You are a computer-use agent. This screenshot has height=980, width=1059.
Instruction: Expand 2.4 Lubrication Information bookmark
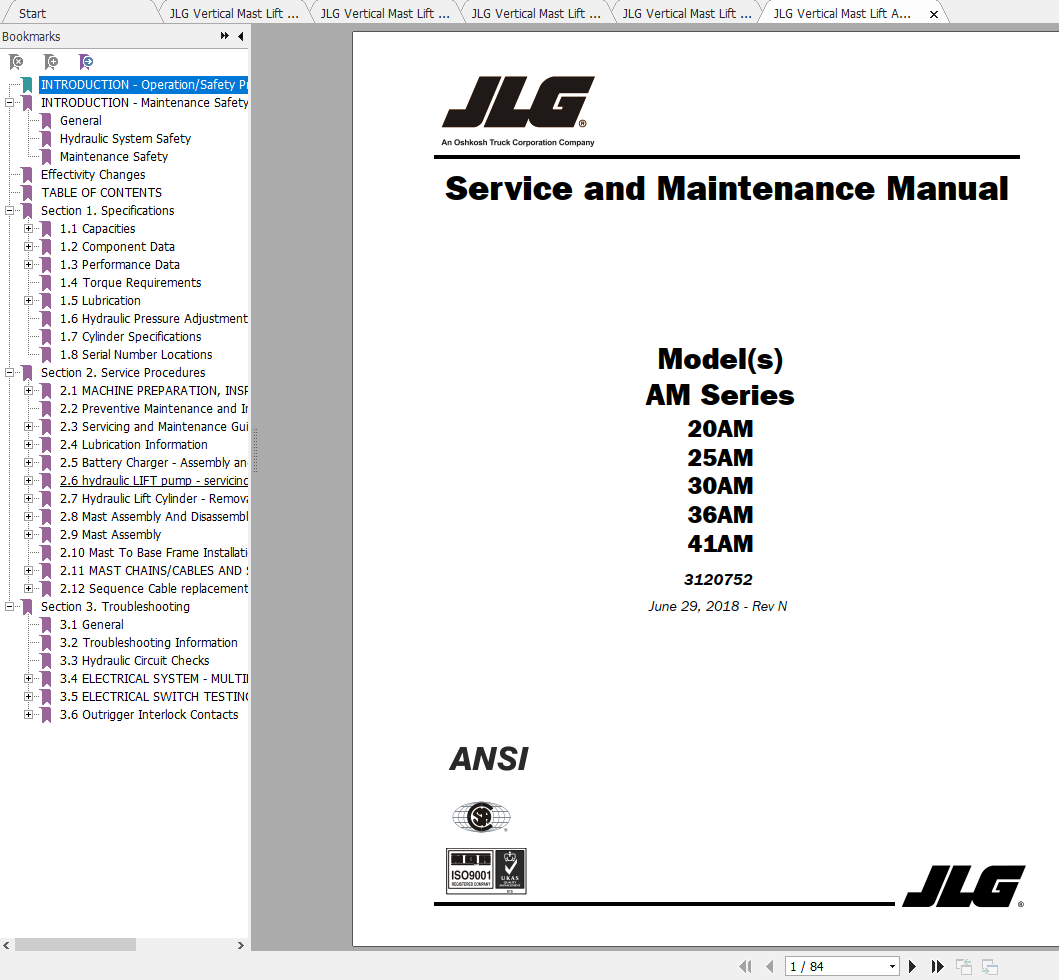point(28,444)
